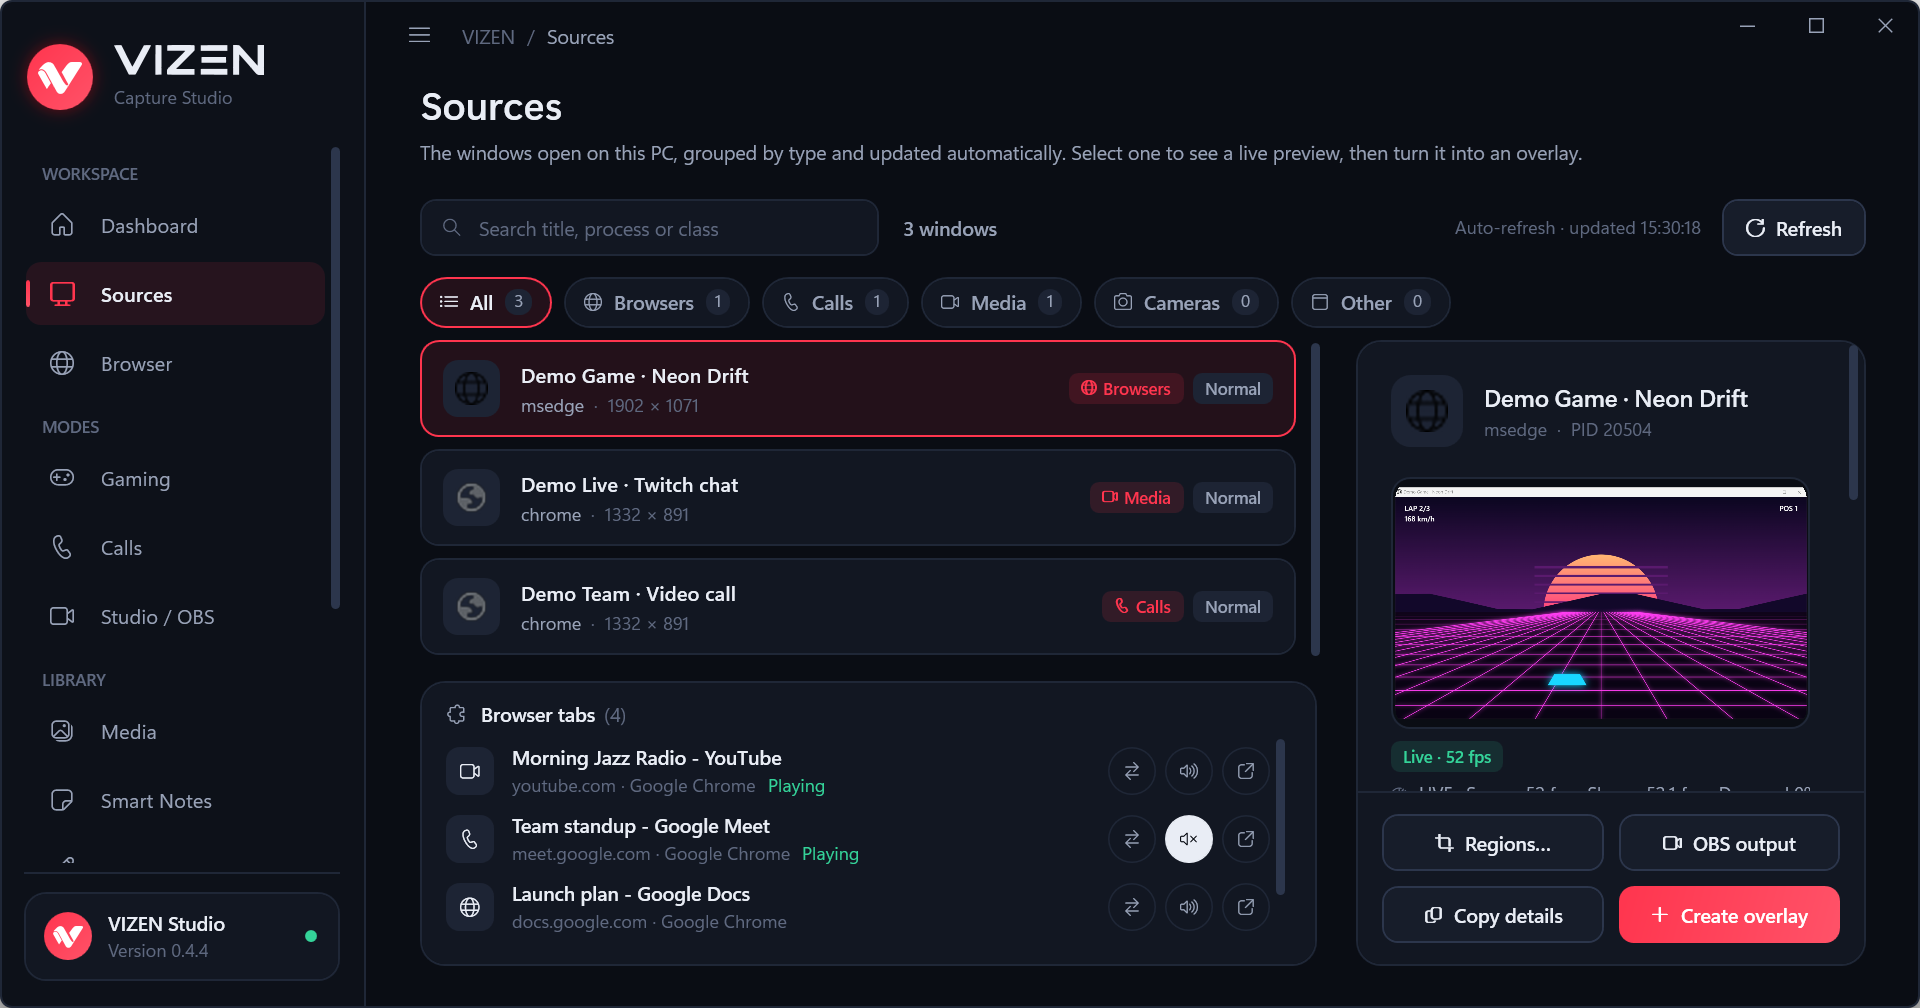This screenshot has width=1920, height=1008.
Task: Open the hamburger menu icon
Action: point(420,36)
